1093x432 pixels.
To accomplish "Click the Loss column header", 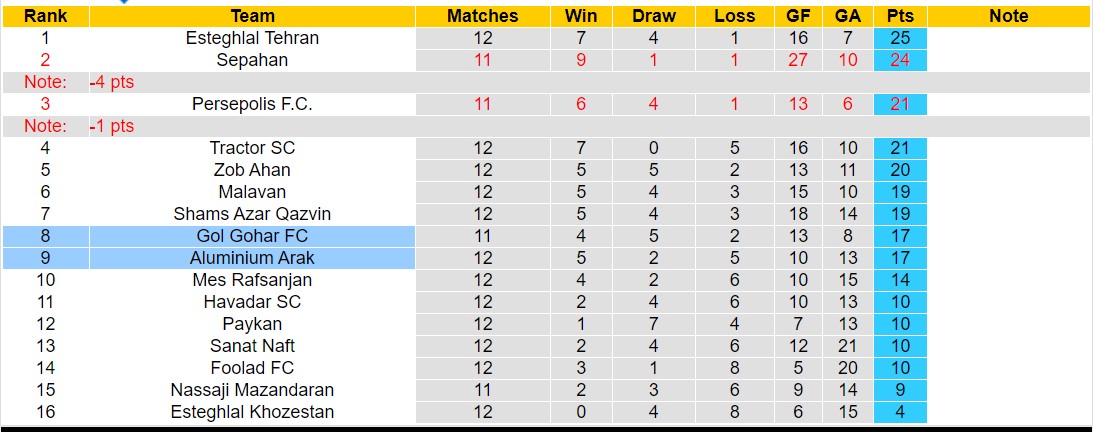I will [735, 16].
